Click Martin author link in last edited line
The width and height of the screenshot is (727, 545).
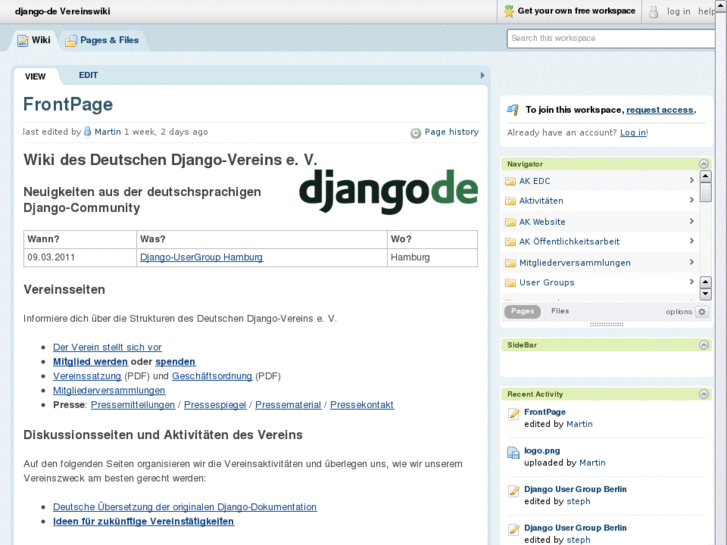[x=108, y=132]
